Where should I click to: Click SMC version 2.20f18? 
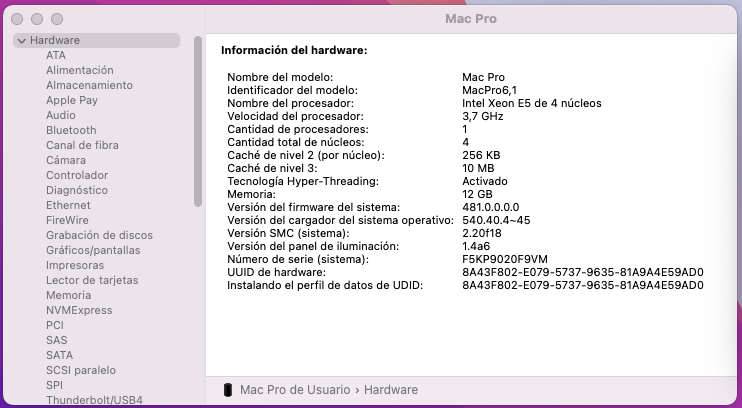click(x=482, y=233)
